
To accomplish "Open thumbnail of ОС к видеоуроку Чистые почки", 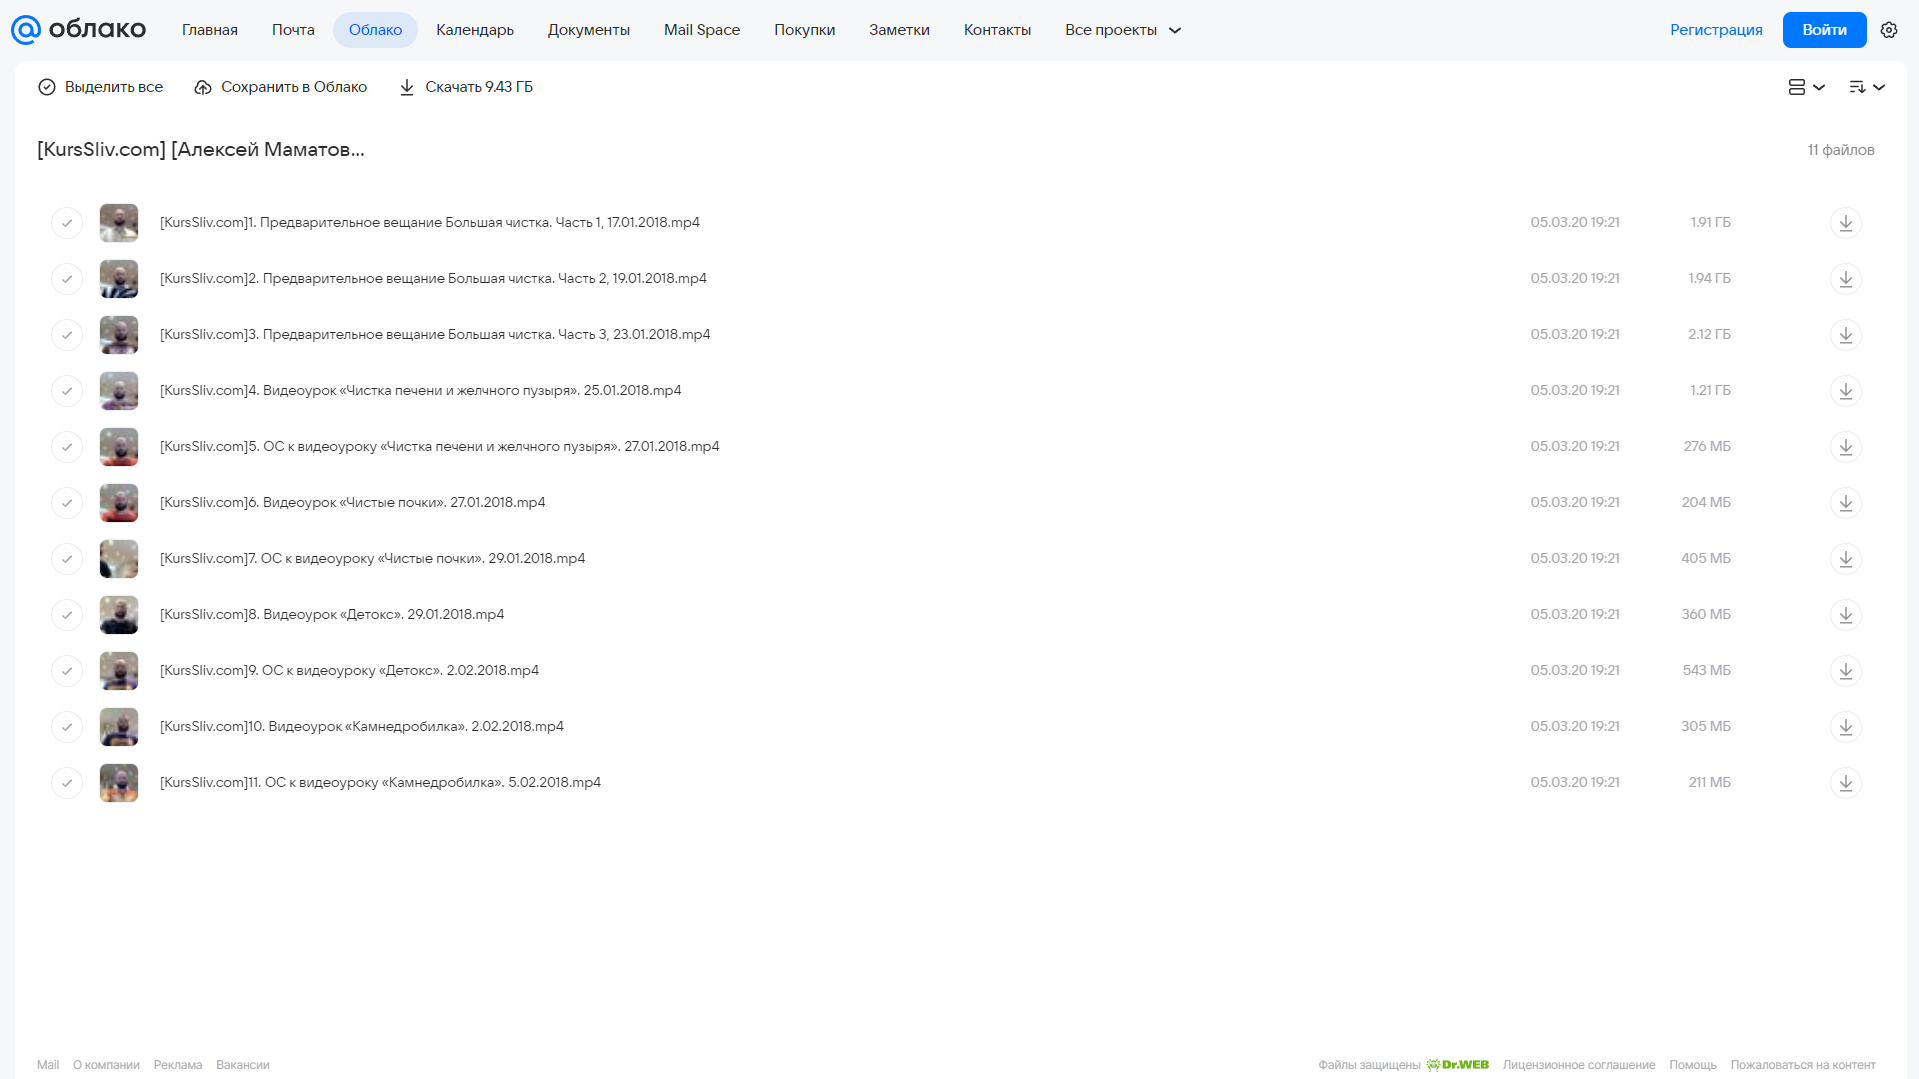I will coord(119,559).
